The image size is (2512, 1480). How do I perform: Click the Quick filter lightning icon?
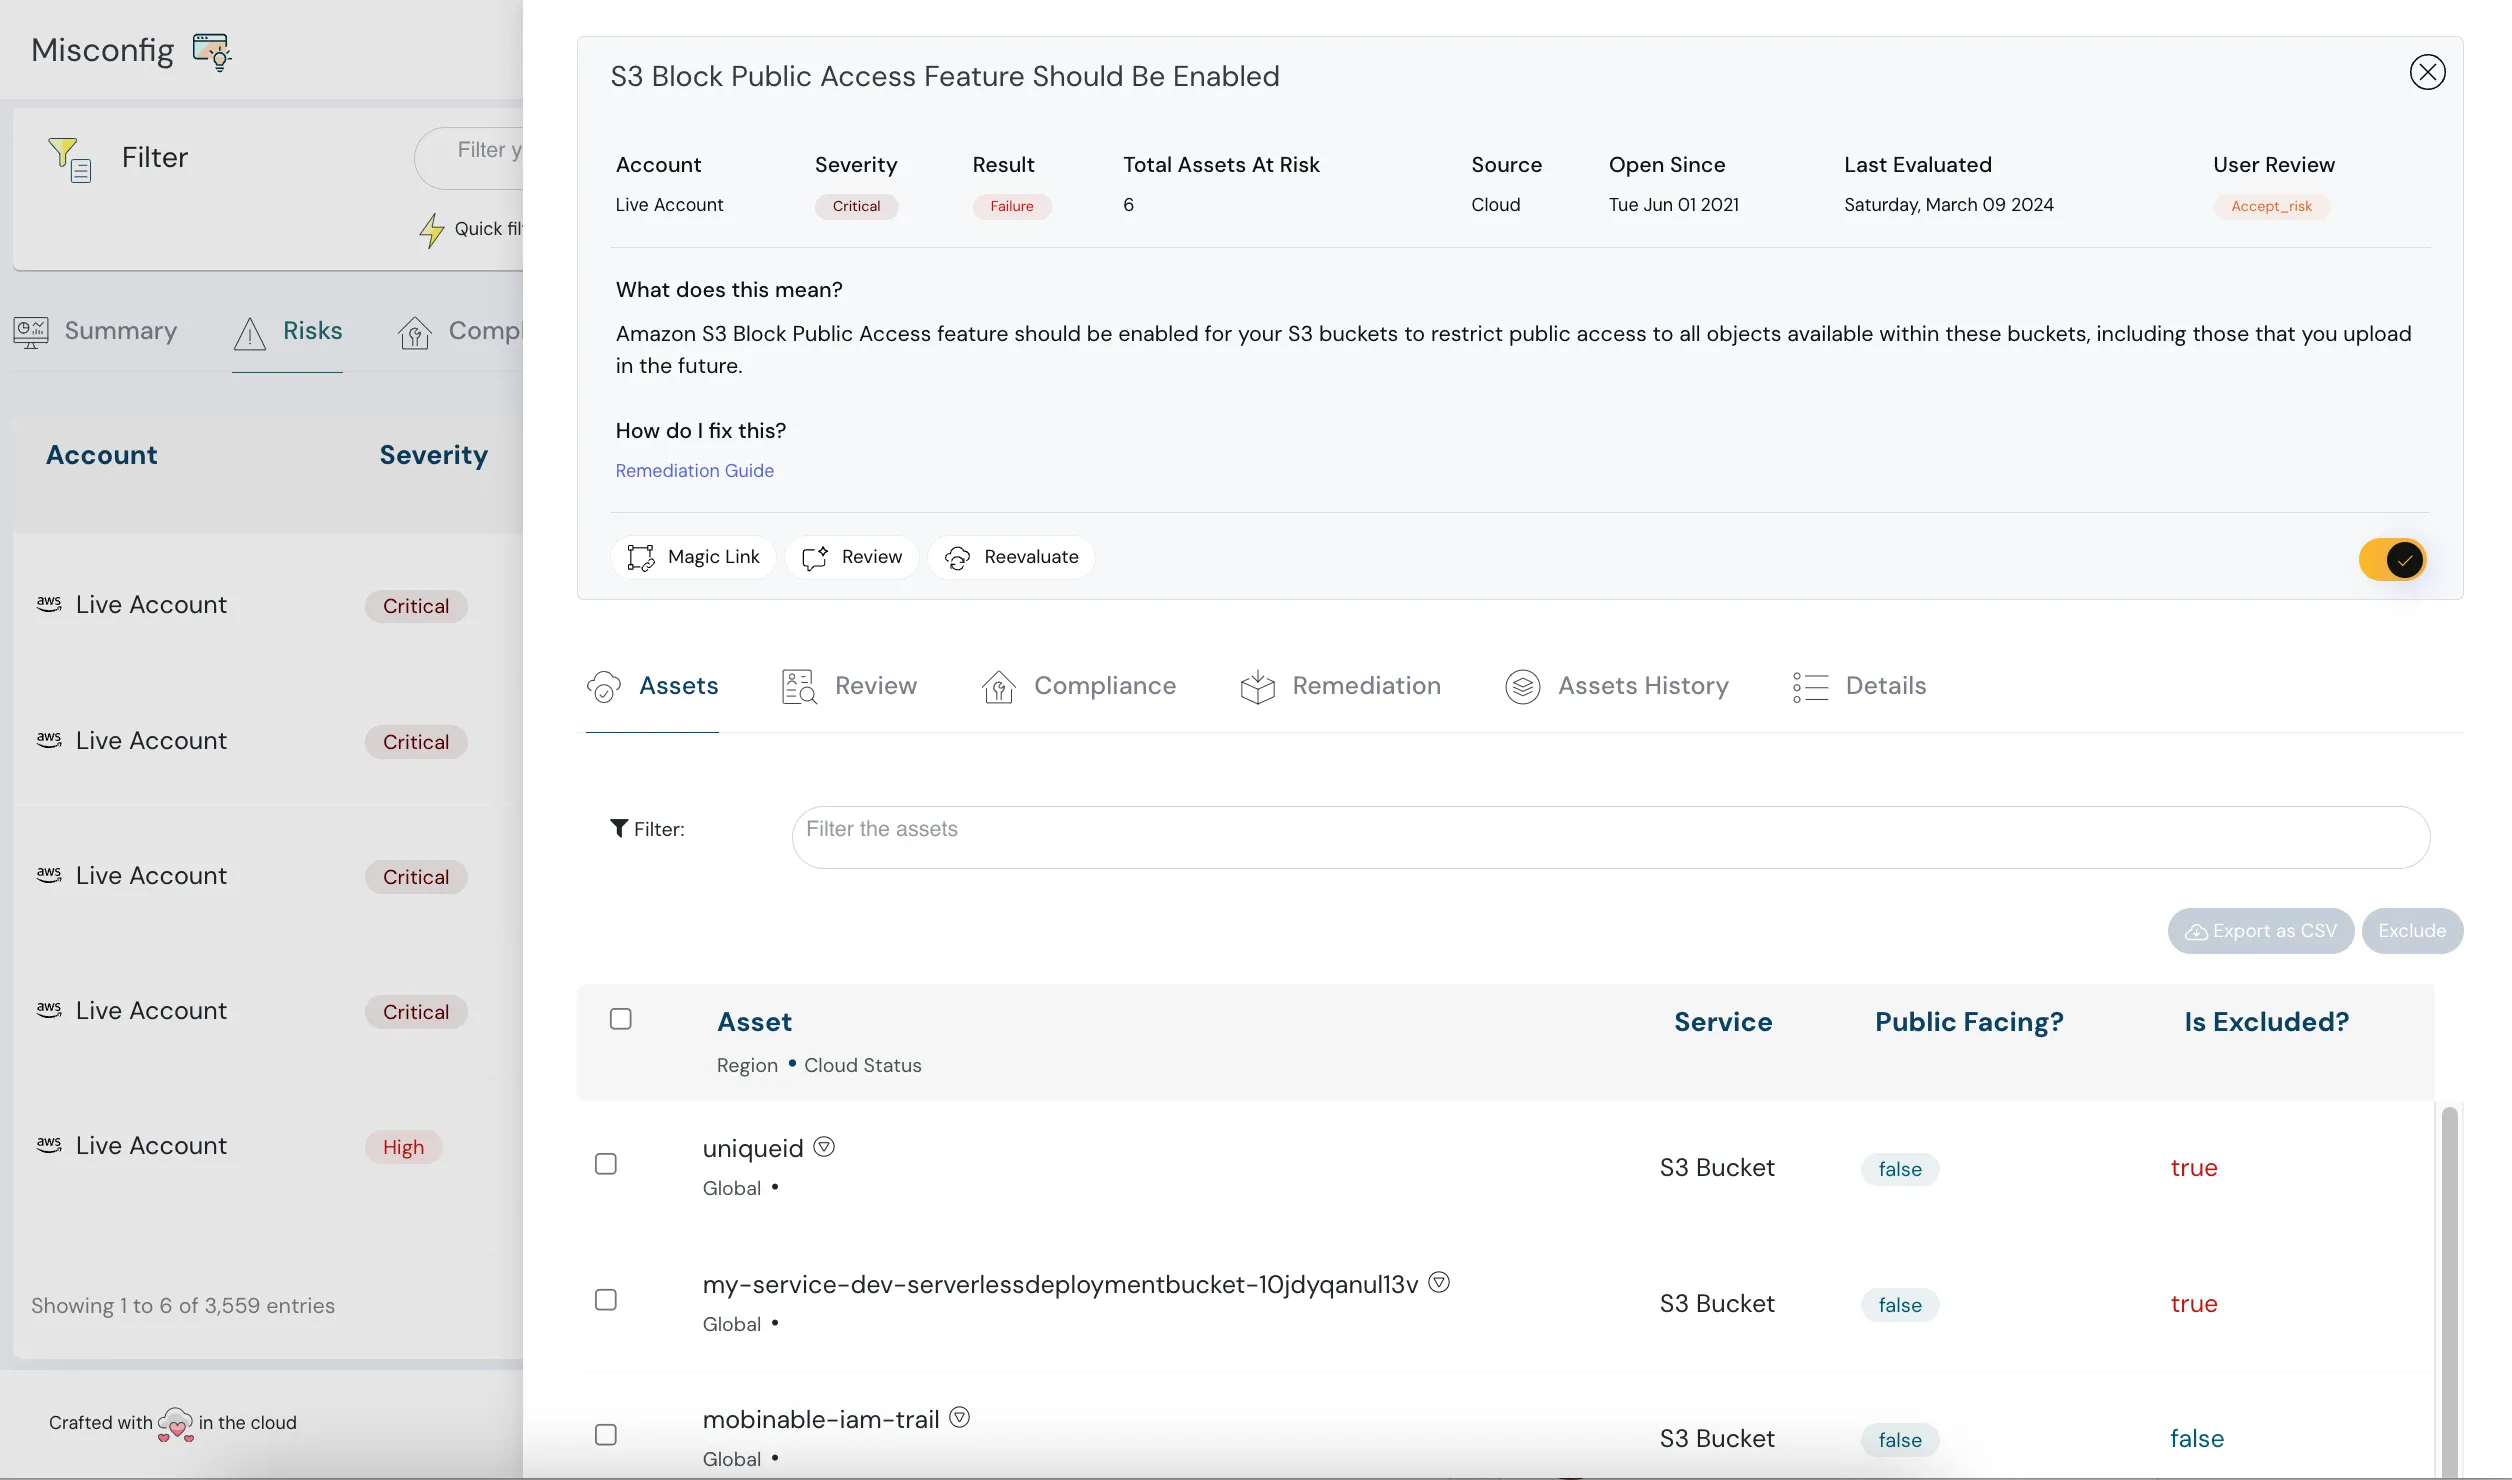[431, 230]
